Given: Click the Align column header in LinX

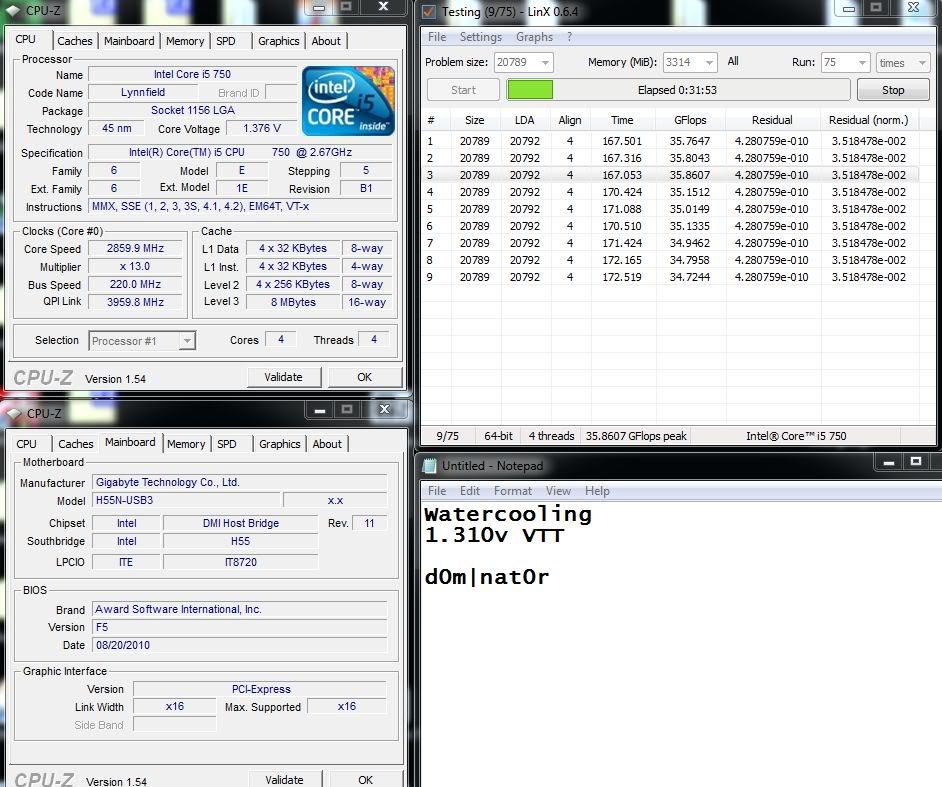Looking at the screenshot, I should (570, 120).
